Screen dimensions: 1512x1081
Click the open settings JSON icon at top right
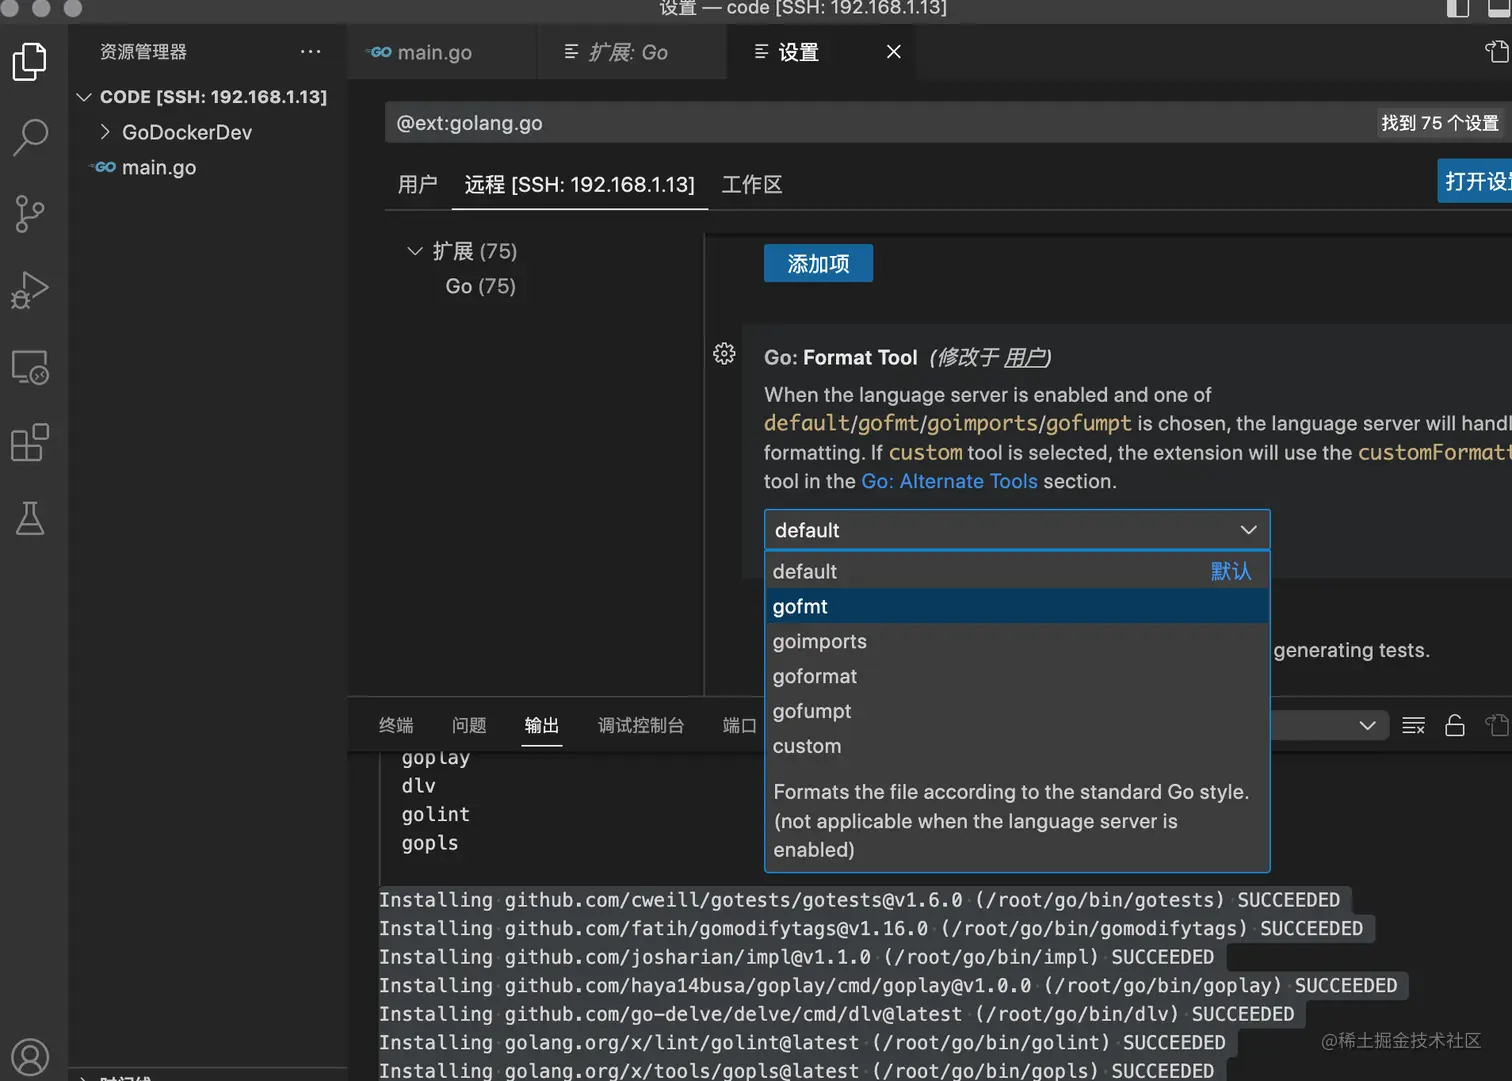[x=1497, y=52]
